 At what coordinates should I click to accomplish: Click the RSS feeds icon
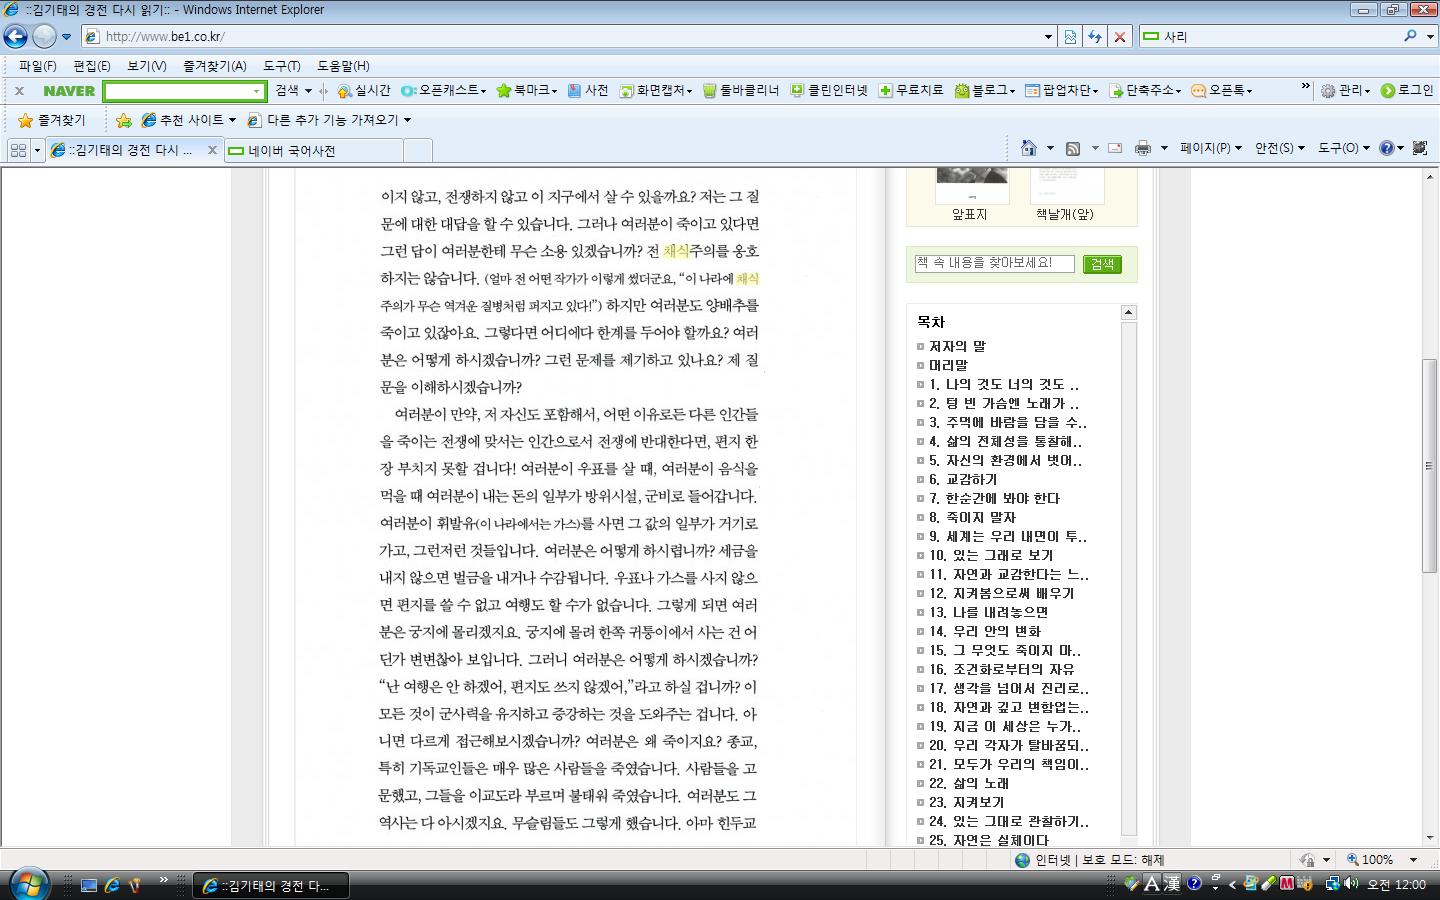click(1073, 148)
